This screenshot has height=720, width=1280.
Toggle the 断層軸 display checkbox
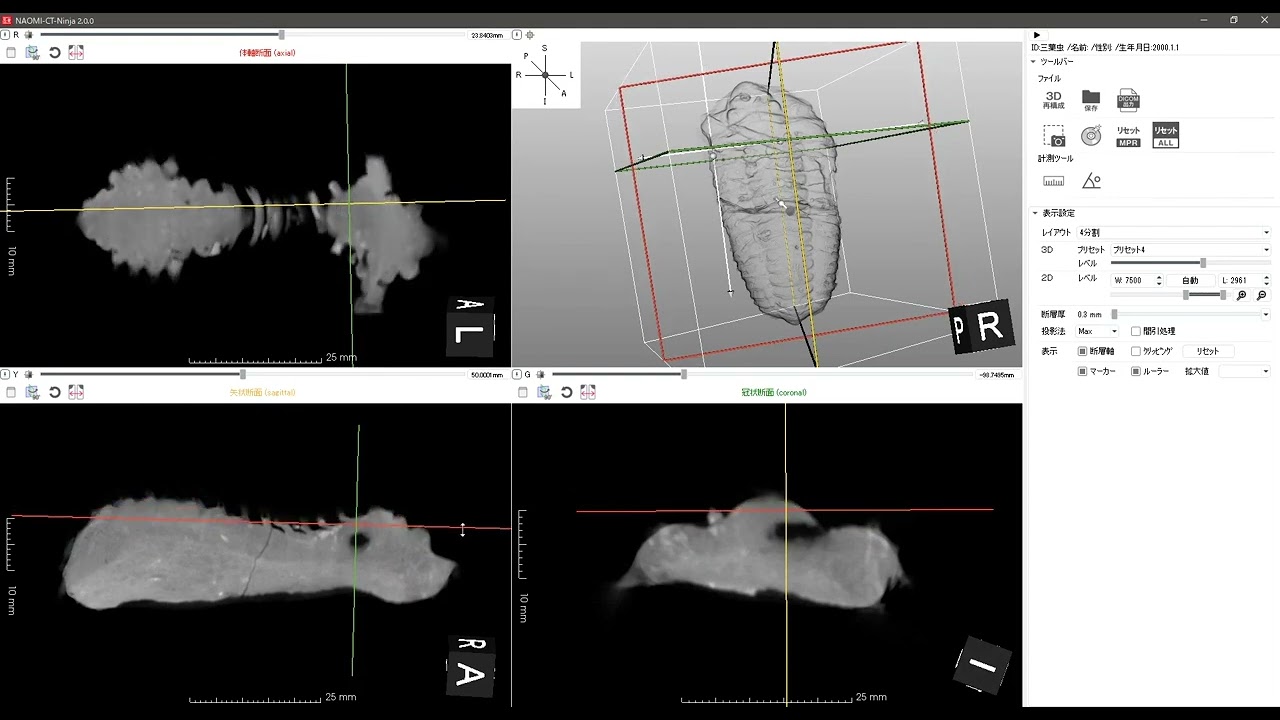1082,351
